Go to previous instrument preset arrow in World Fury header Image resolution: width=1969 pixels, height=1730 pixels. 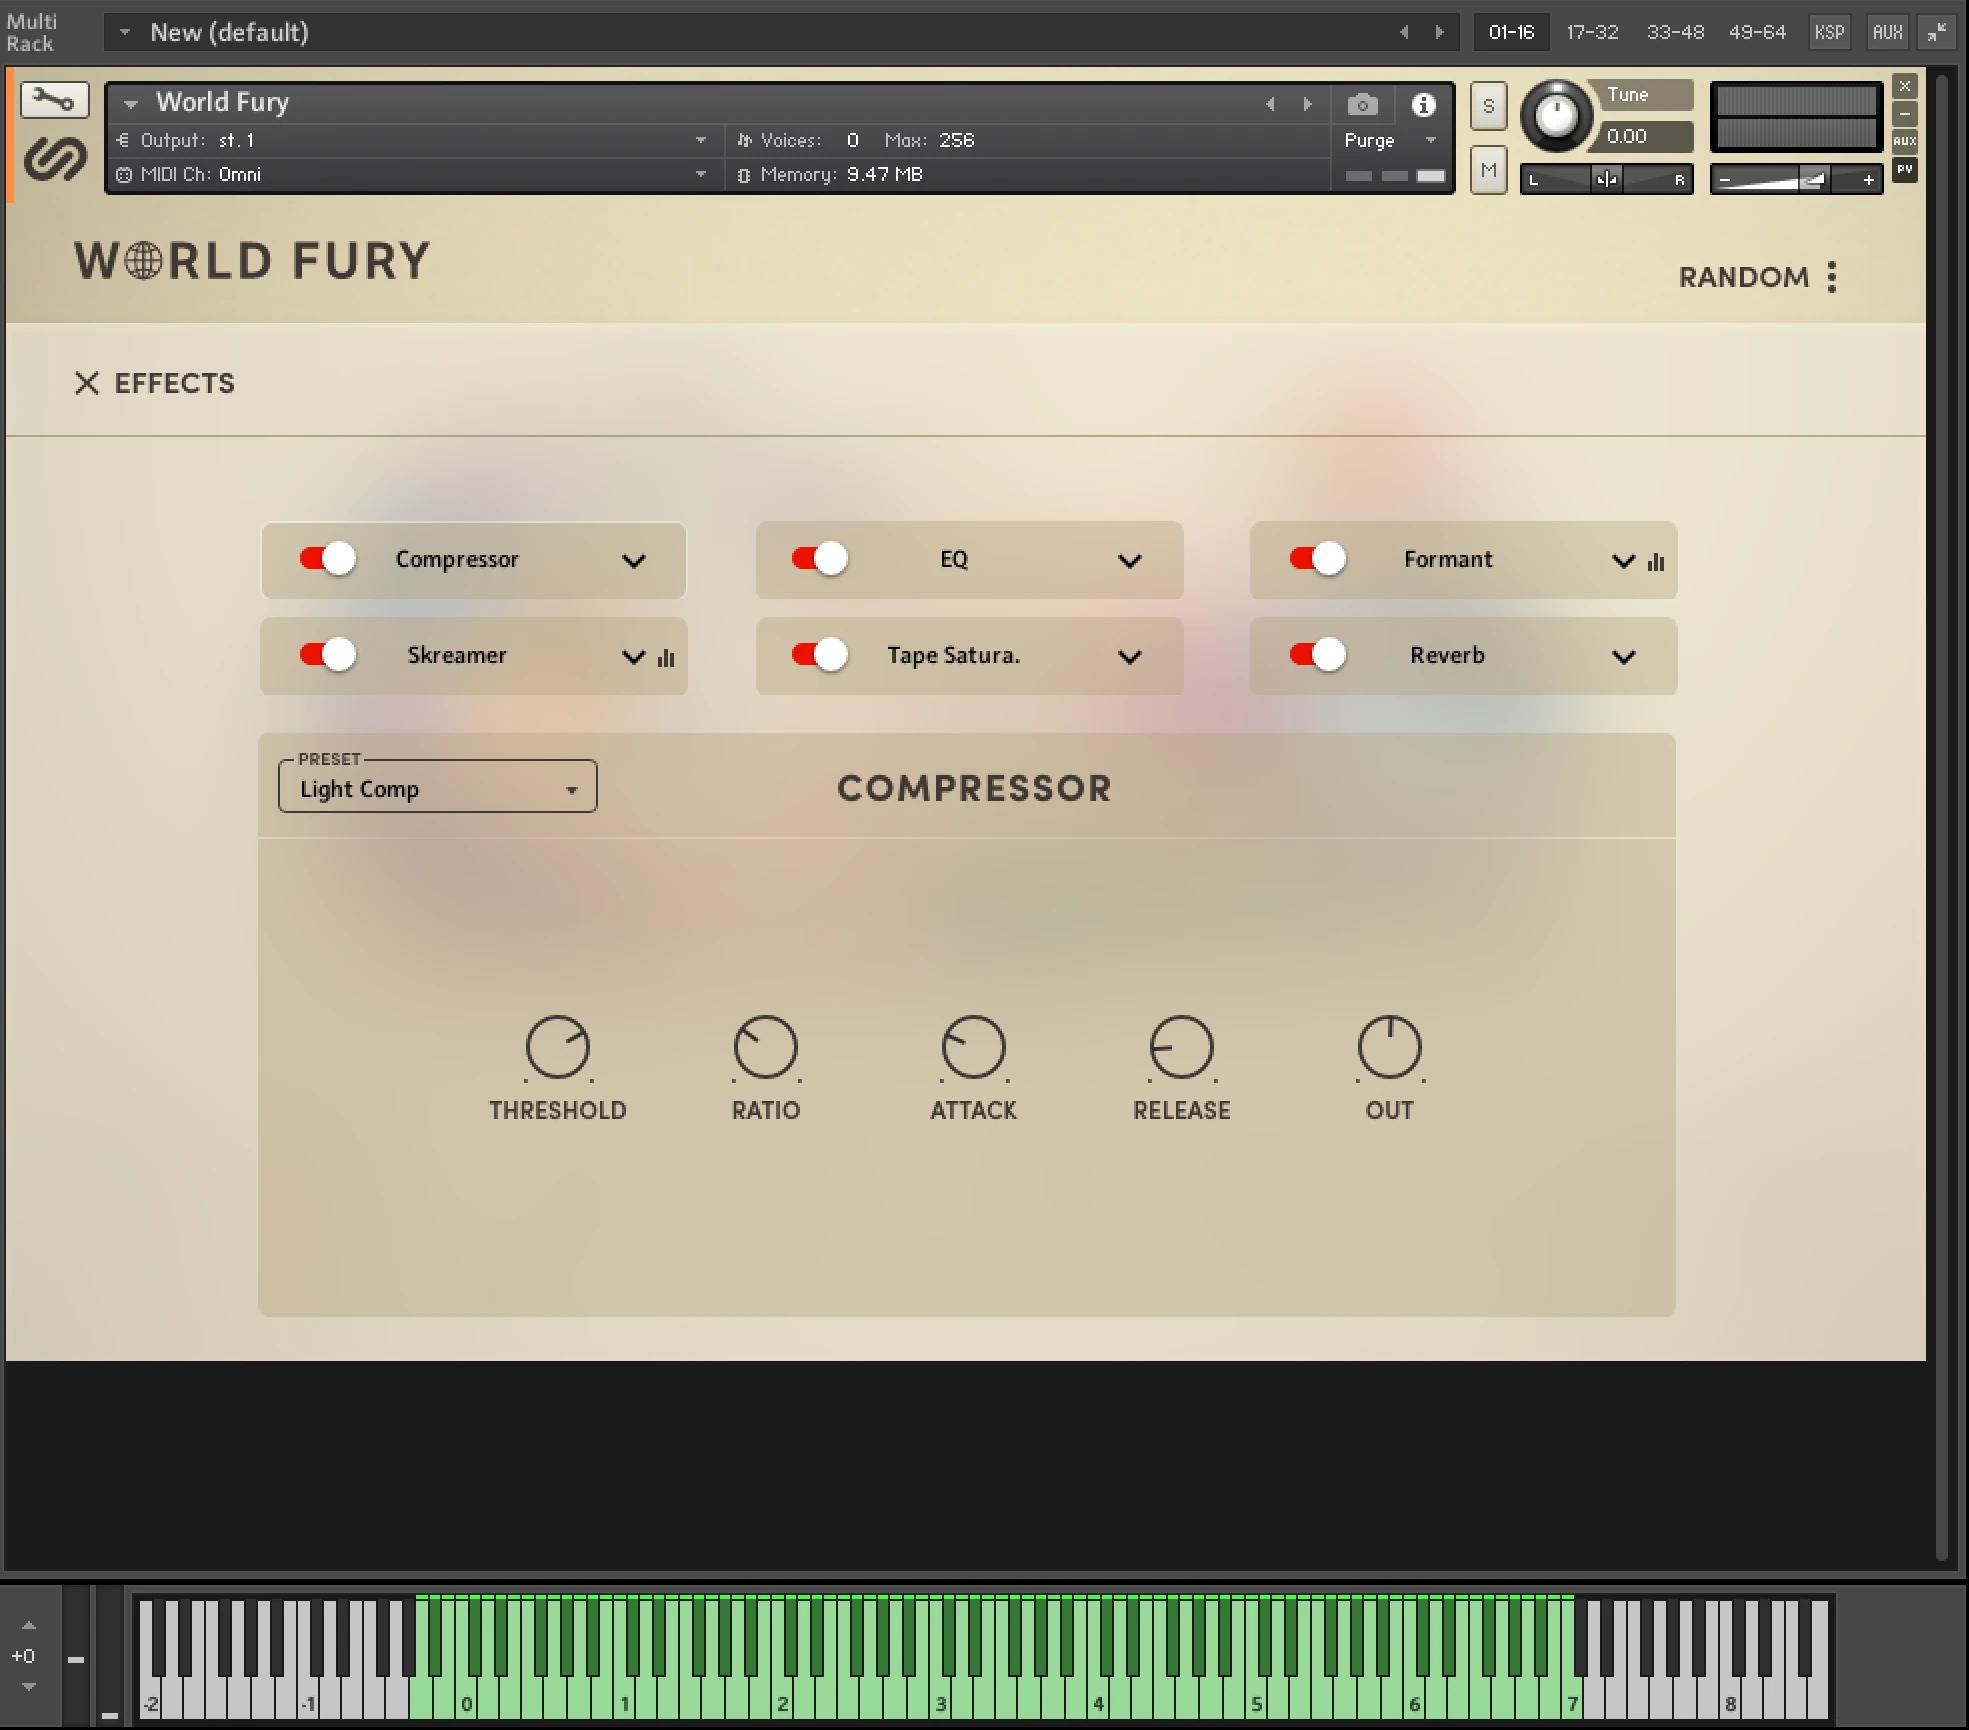1270,104
